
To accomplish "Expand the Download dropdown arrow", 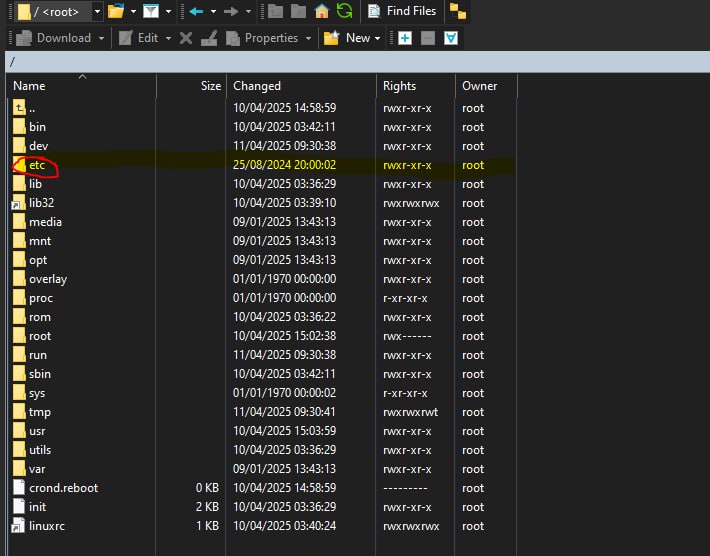I will coord(101,38).
